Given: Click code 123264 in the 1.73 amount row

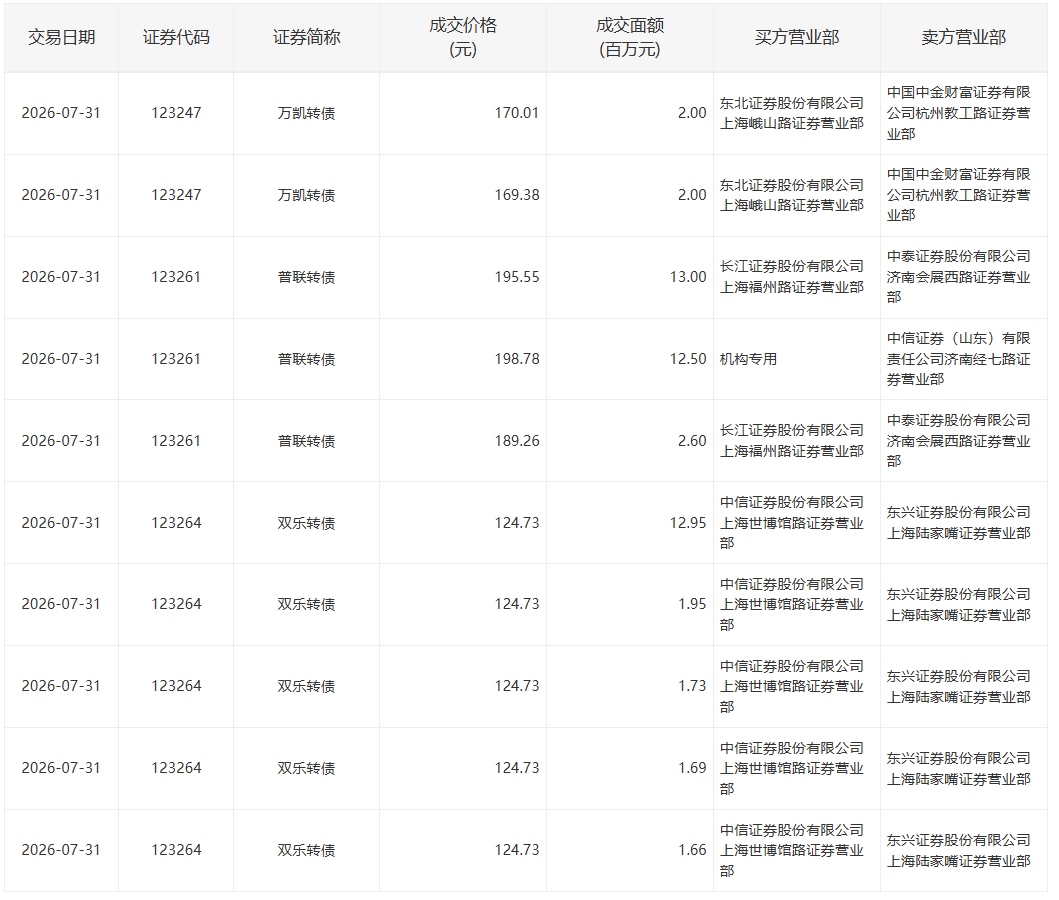Looking at the screenshot, I should click(176, 687).
